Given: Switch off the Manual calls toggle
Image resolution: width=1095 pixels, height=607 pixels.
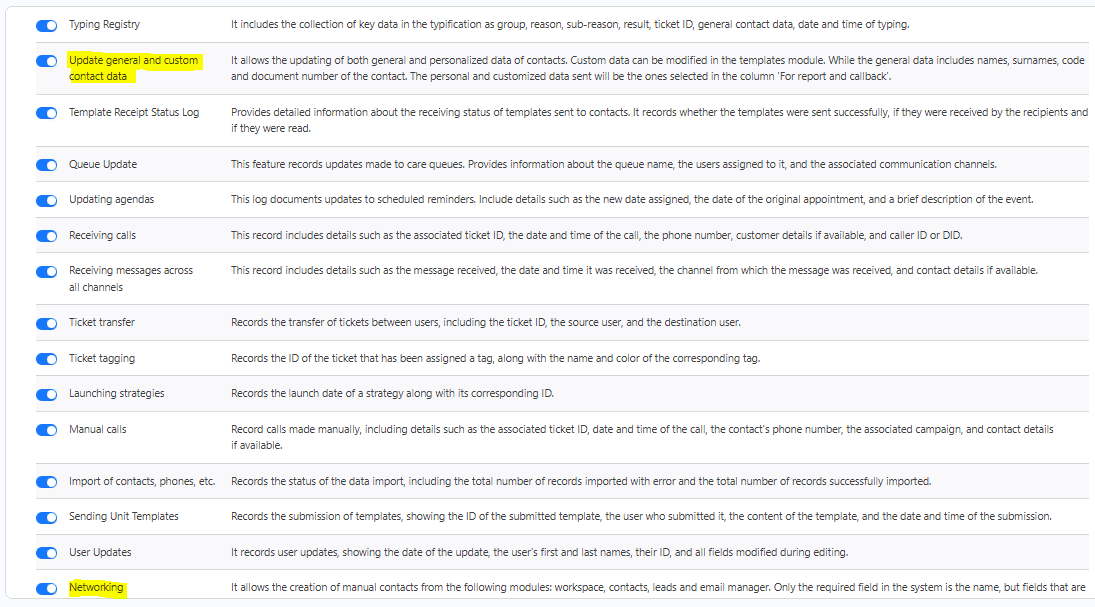Looking at the screenshot, I should pyautogui.click(x=46, y=430).
